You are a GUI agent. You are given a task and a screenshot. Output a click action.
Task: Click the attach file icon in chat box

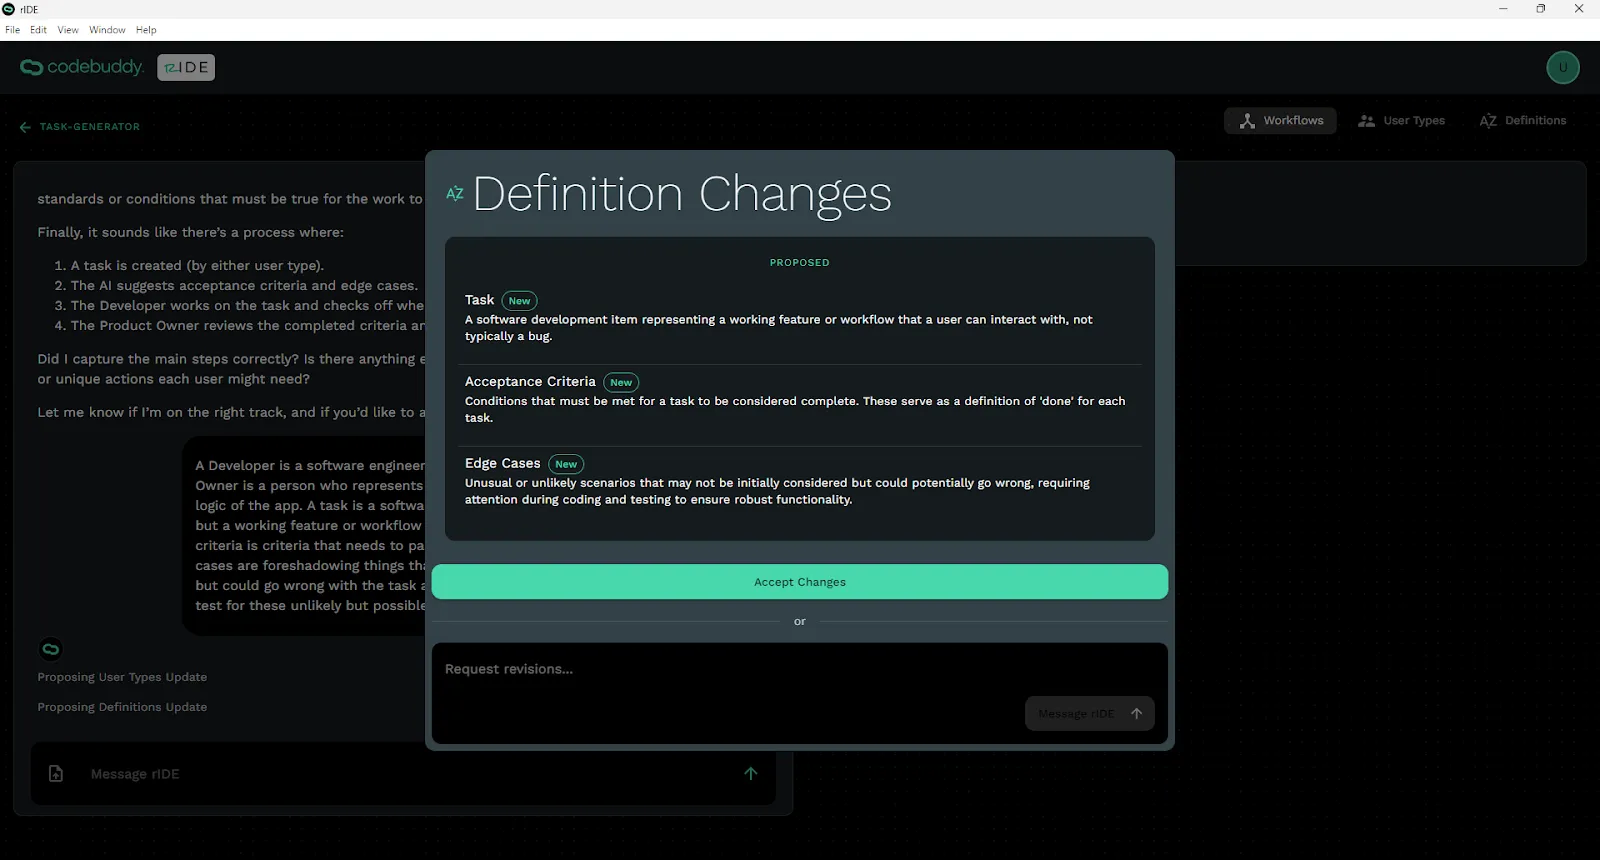[x=56, y=774]
